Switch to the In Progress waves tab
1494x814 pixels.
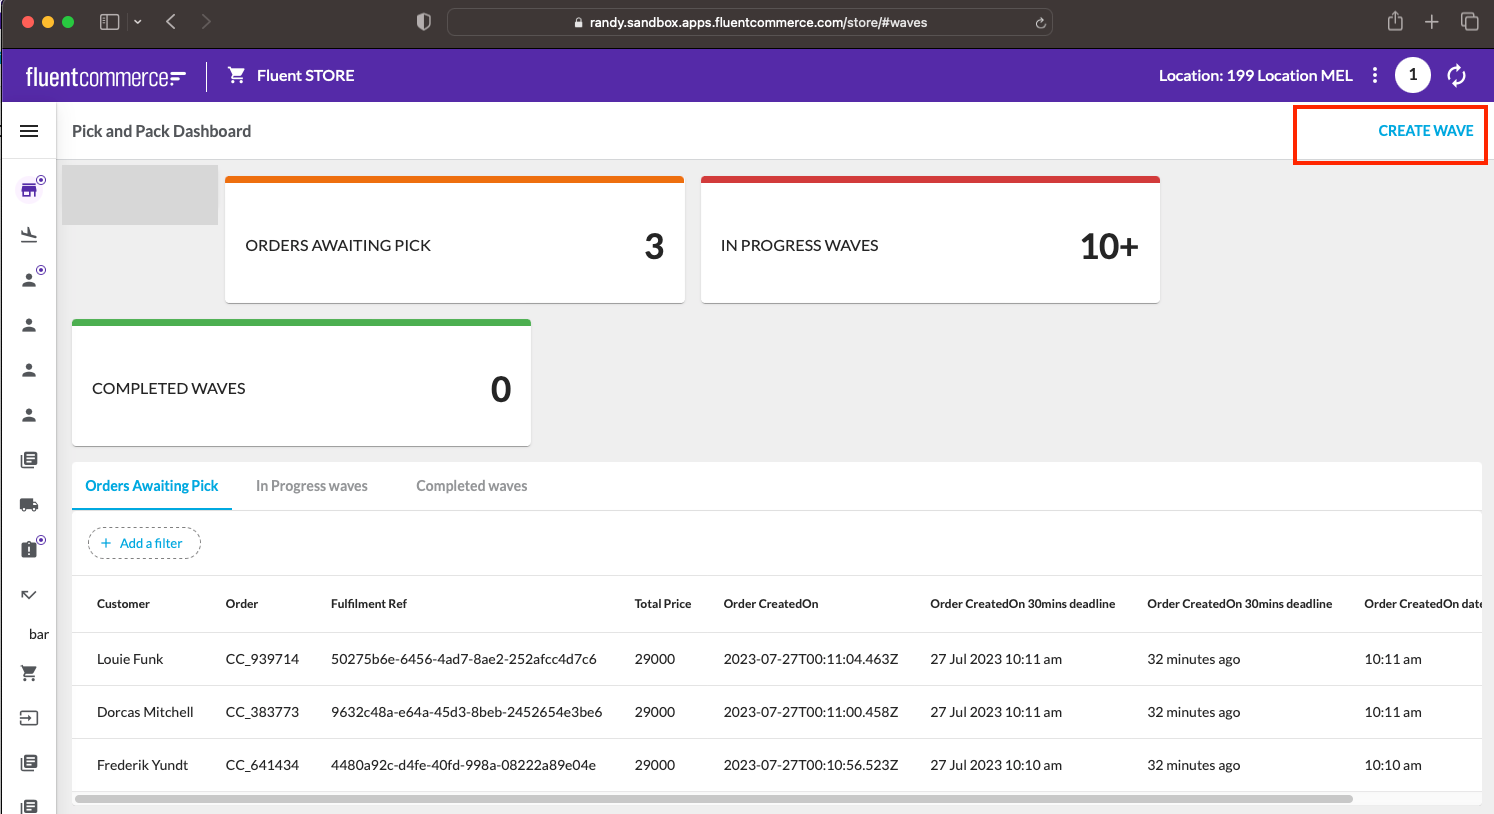pyautogui.click(x=311, y=486)
